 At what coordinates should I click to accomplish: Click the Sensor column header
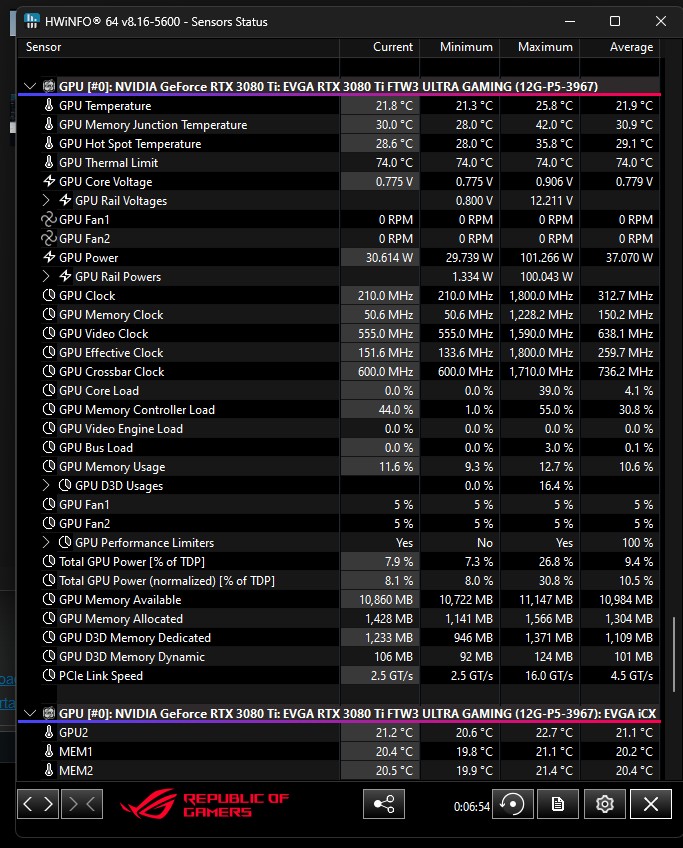178,47
